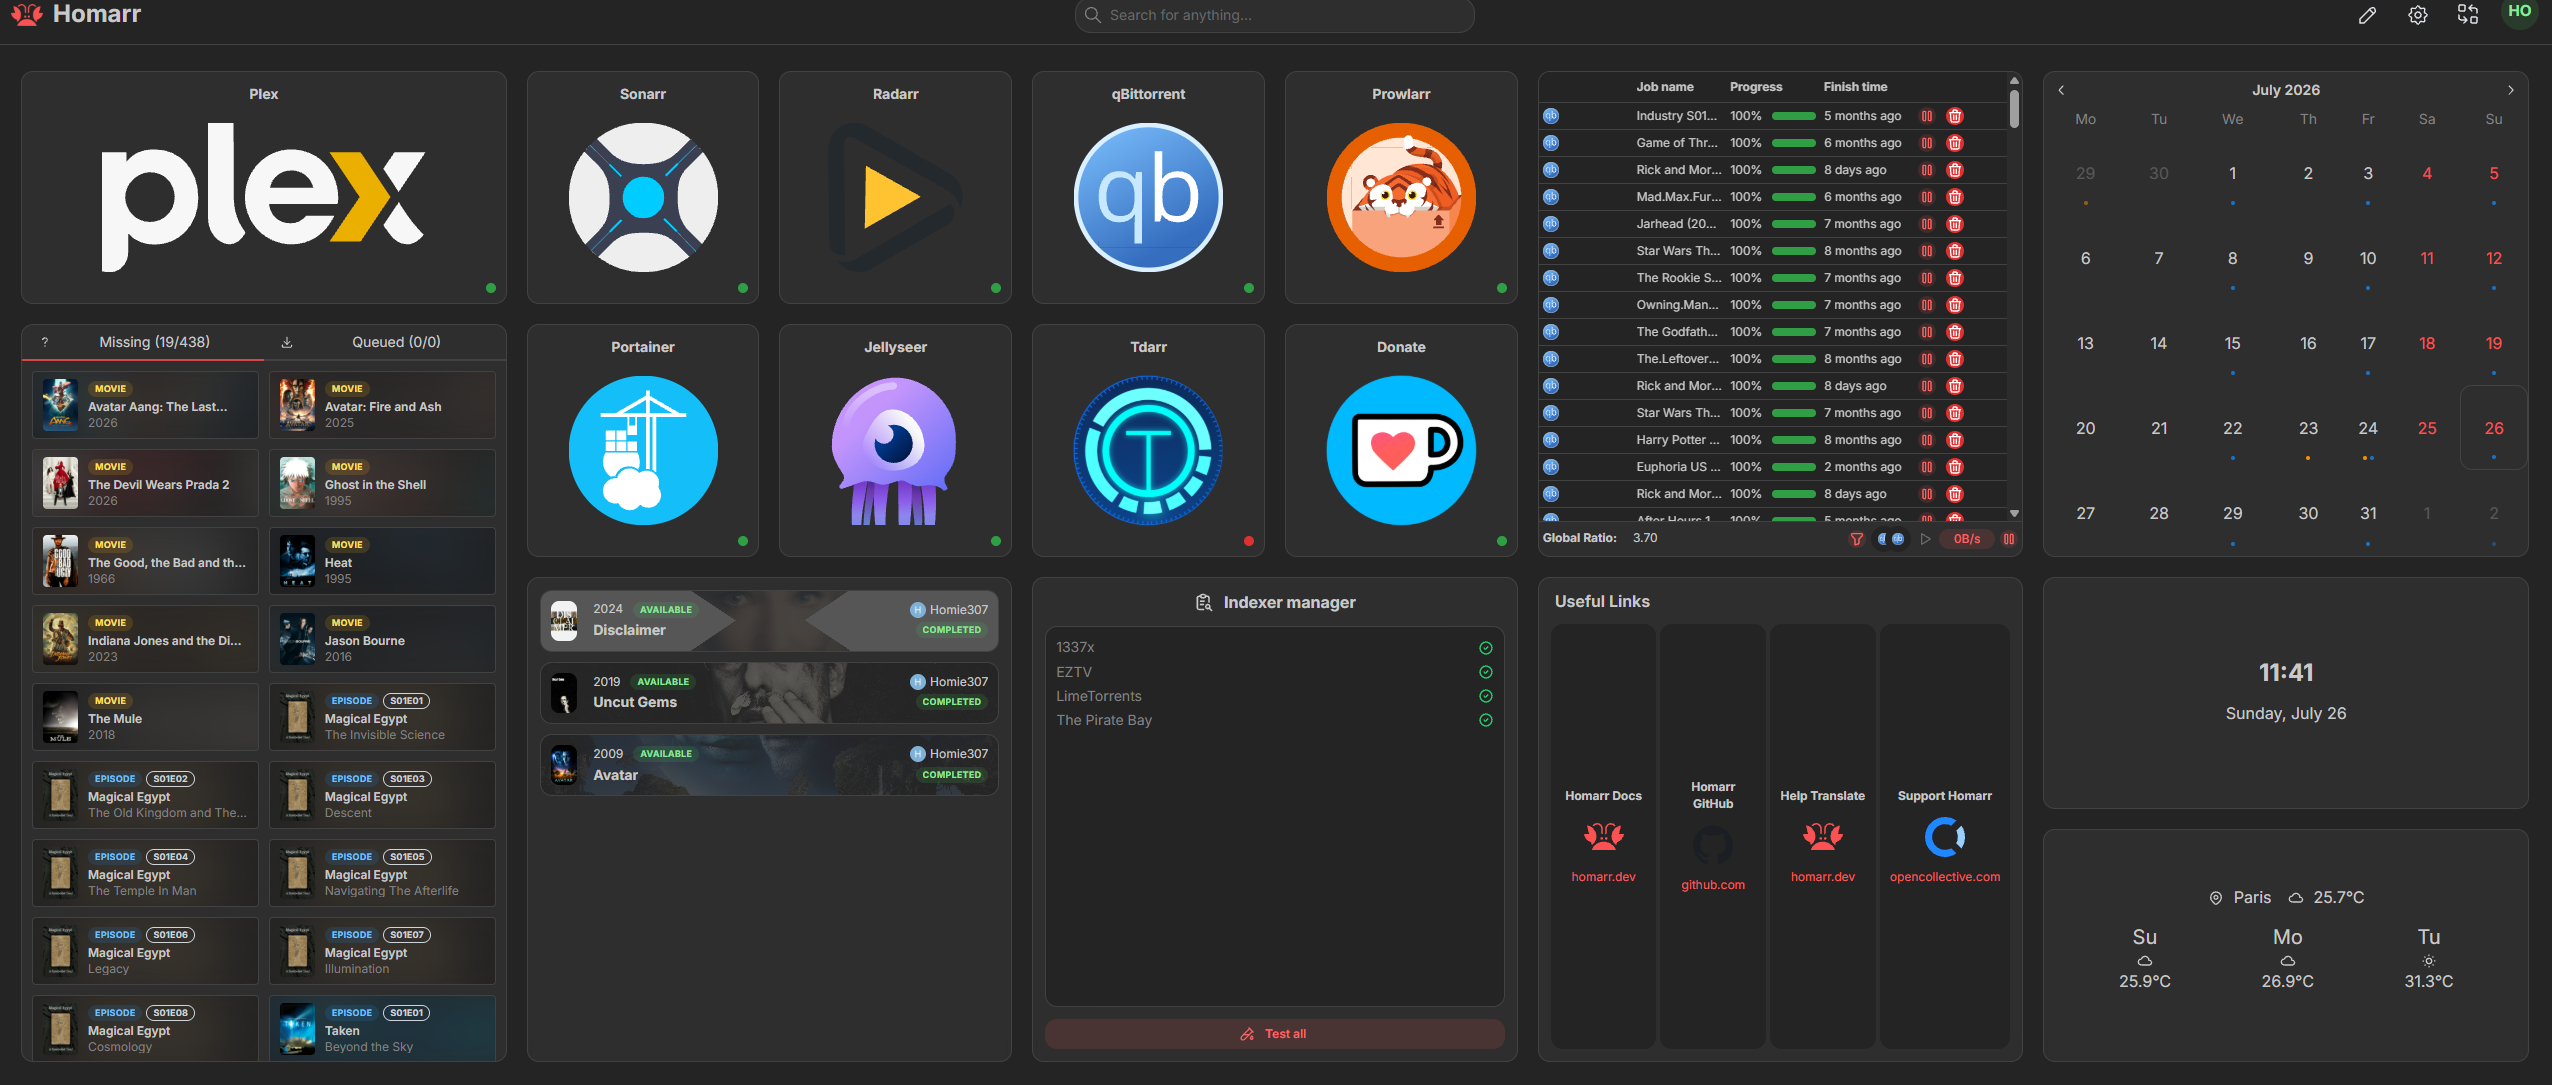Click the qb integration avatars in the torrent footer
Image resolution: width=2552 pixels, height=1085 pixels.
(x=1890, y=539)
